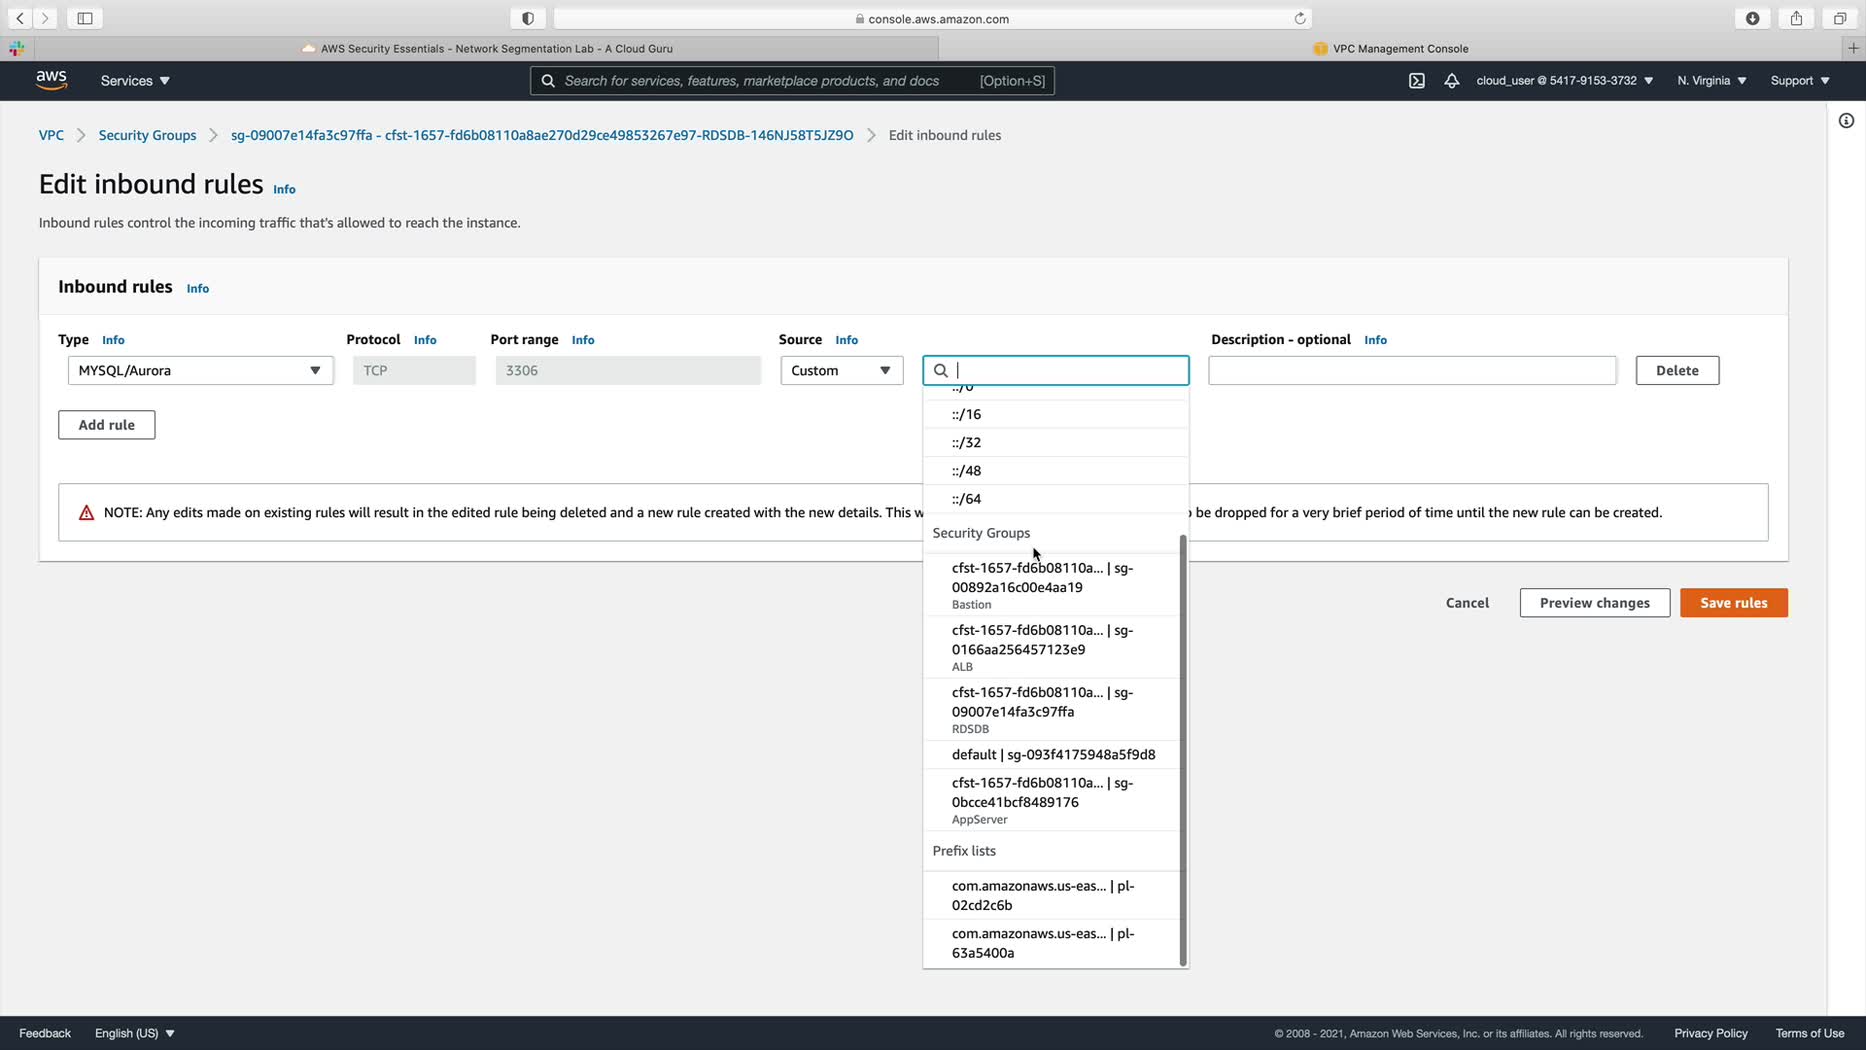Open Info link beside Inbound rules heading

pos(197,288)
